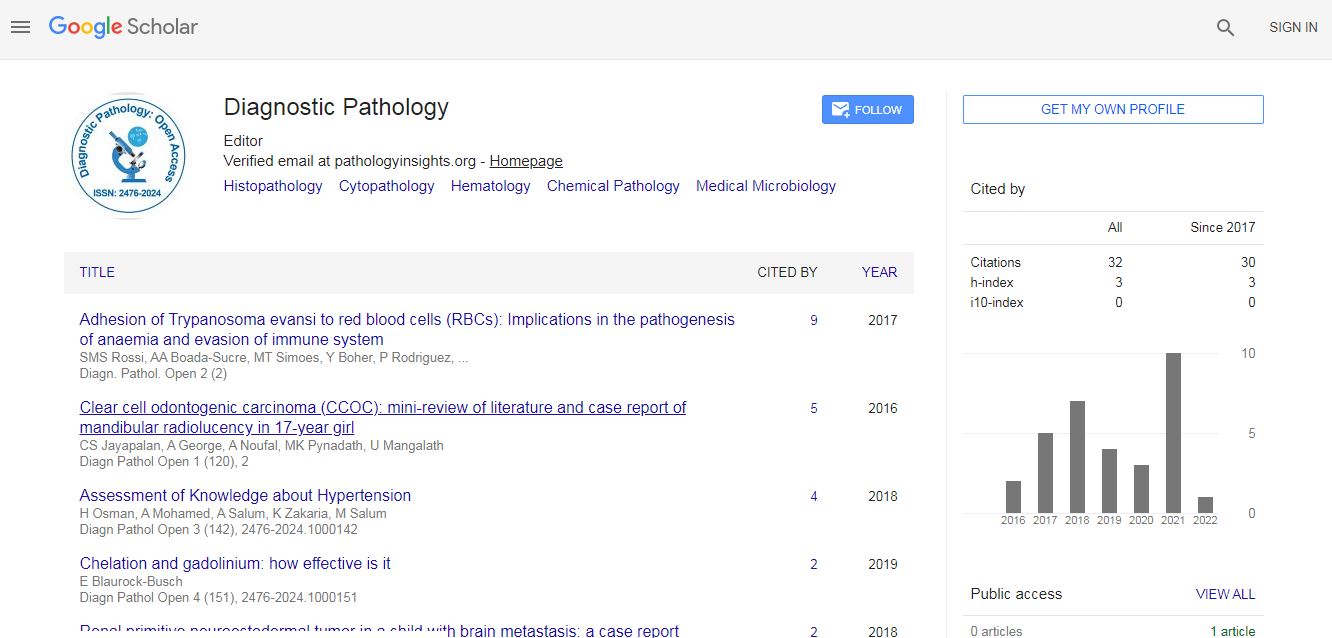Click the Google Scholar logo
The image size is (1332, 638).
[123, 27]
